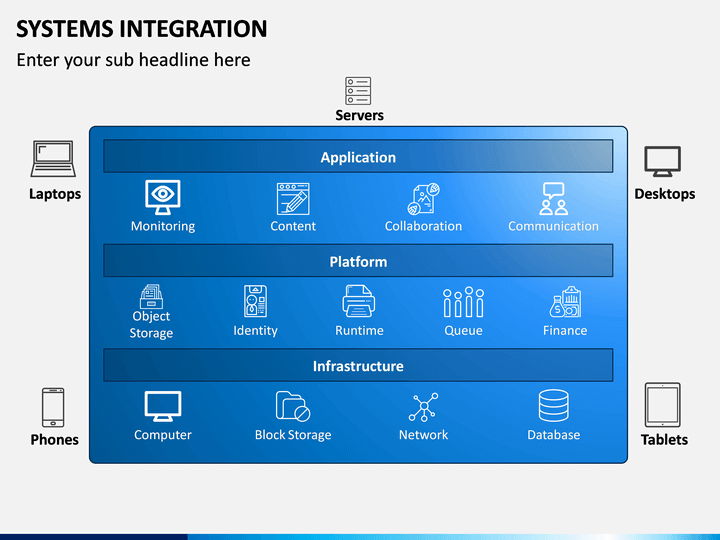The image size is (720, 540).
Task: Click the Phones smartphone icon
Action: pyautogui.click(x=53, y=408)
